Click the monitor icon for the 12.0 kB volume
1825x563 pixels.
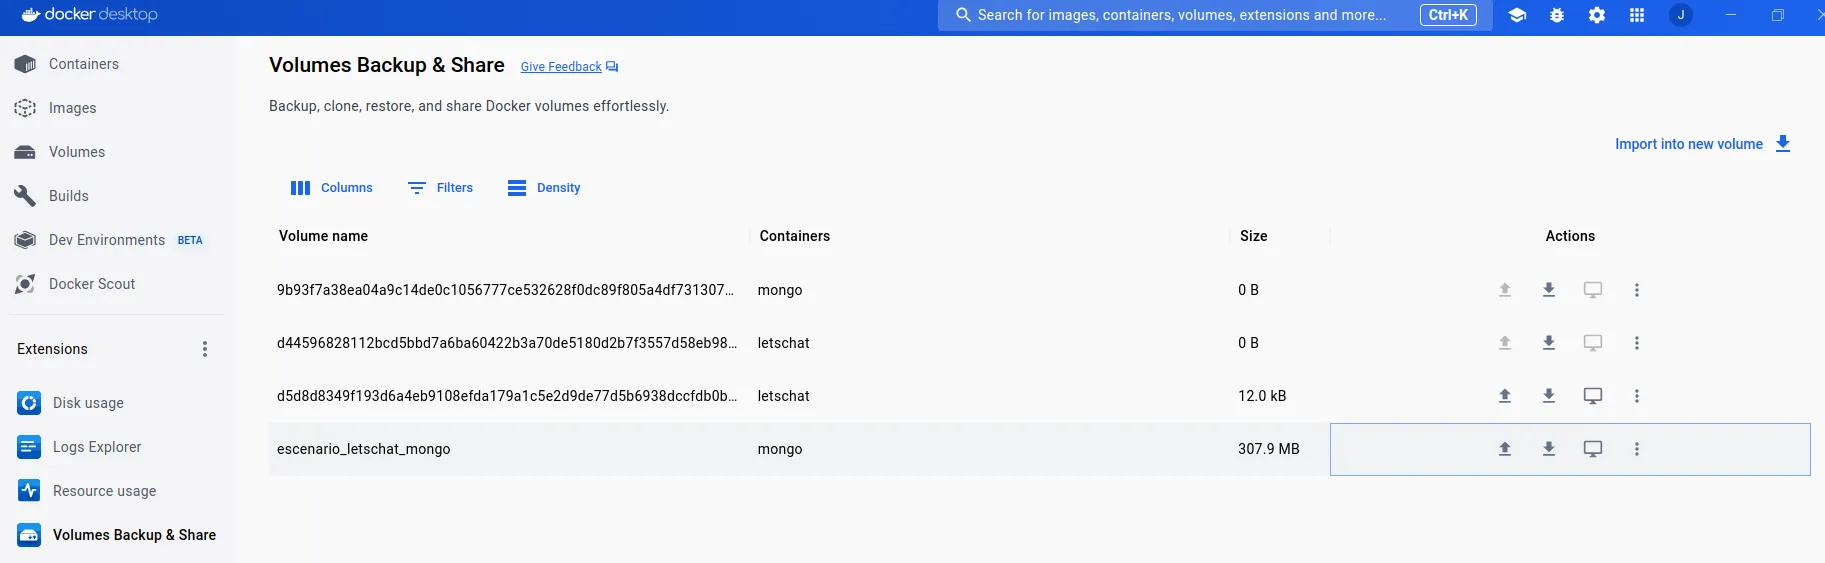(1592, 396)
